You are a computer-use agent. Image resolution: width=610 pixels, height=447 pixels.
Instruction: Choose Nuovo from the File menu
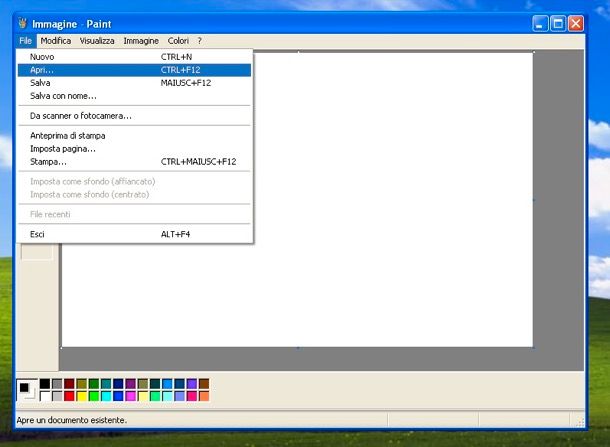(x=134, y=57)
